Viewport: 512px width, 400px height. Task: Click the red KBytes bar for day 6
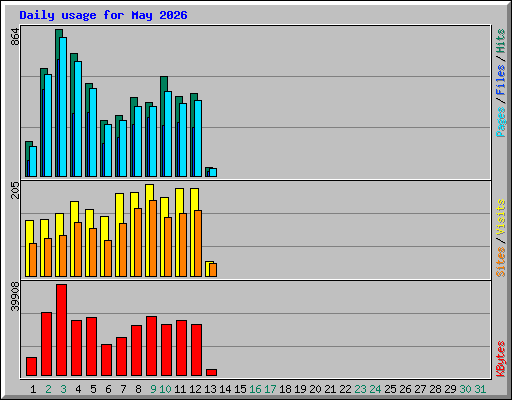click(x=106, y=360)
